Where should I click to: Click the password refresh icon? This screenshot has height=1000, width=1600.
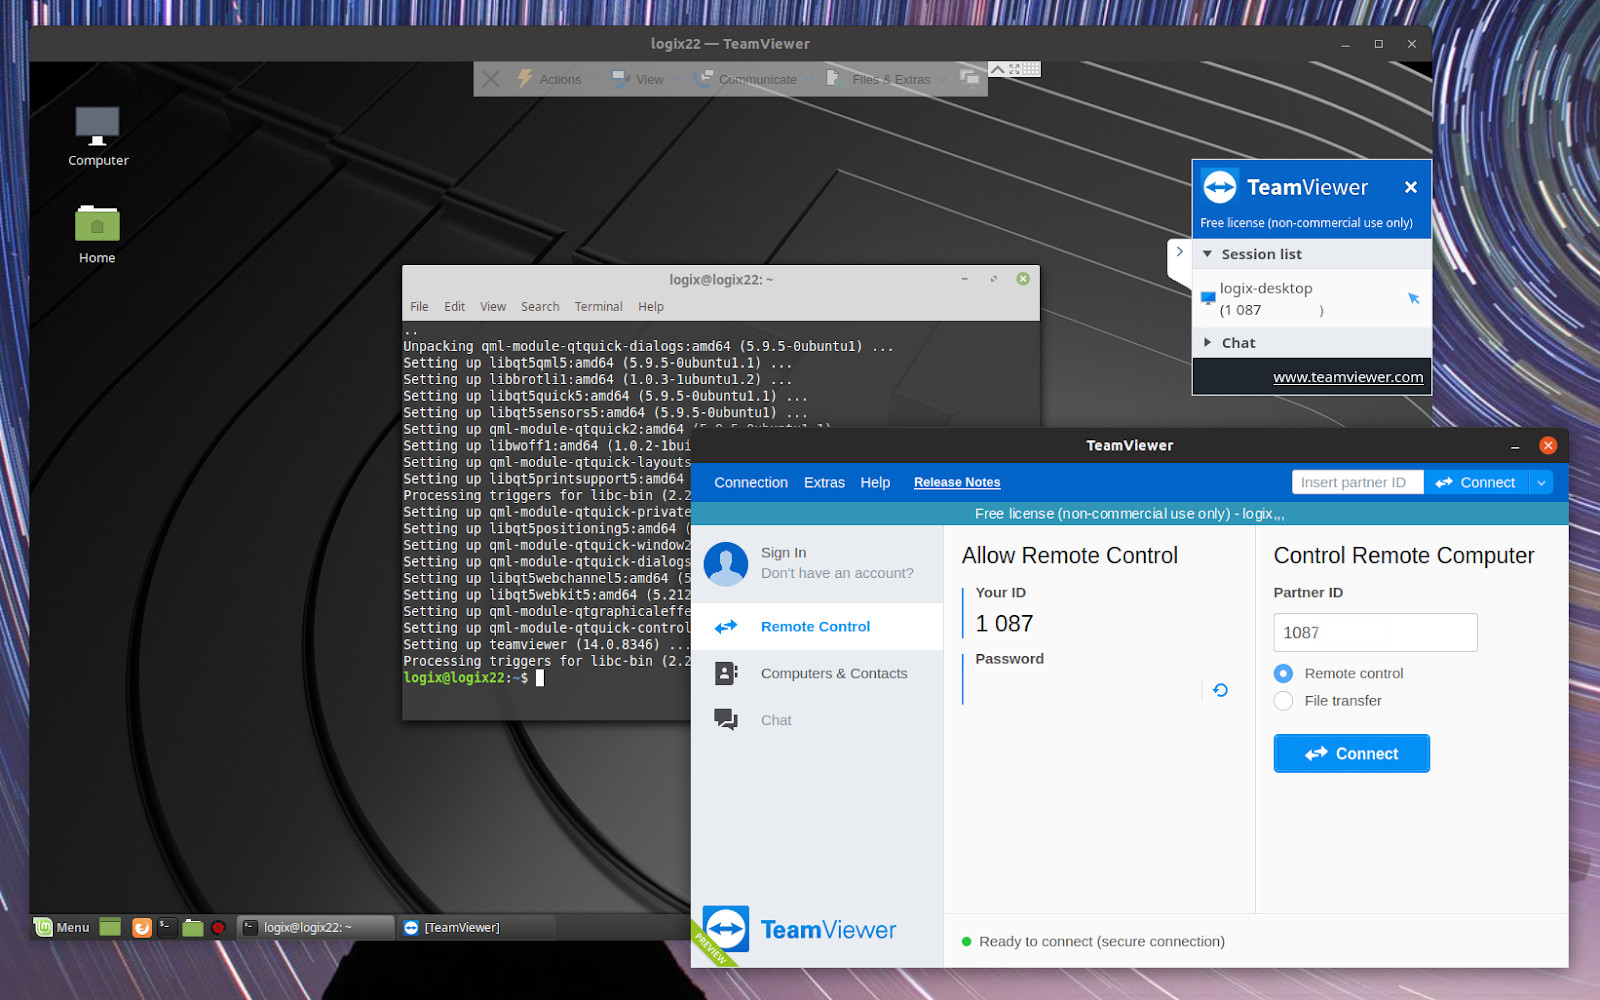[x=1218, y=689]
